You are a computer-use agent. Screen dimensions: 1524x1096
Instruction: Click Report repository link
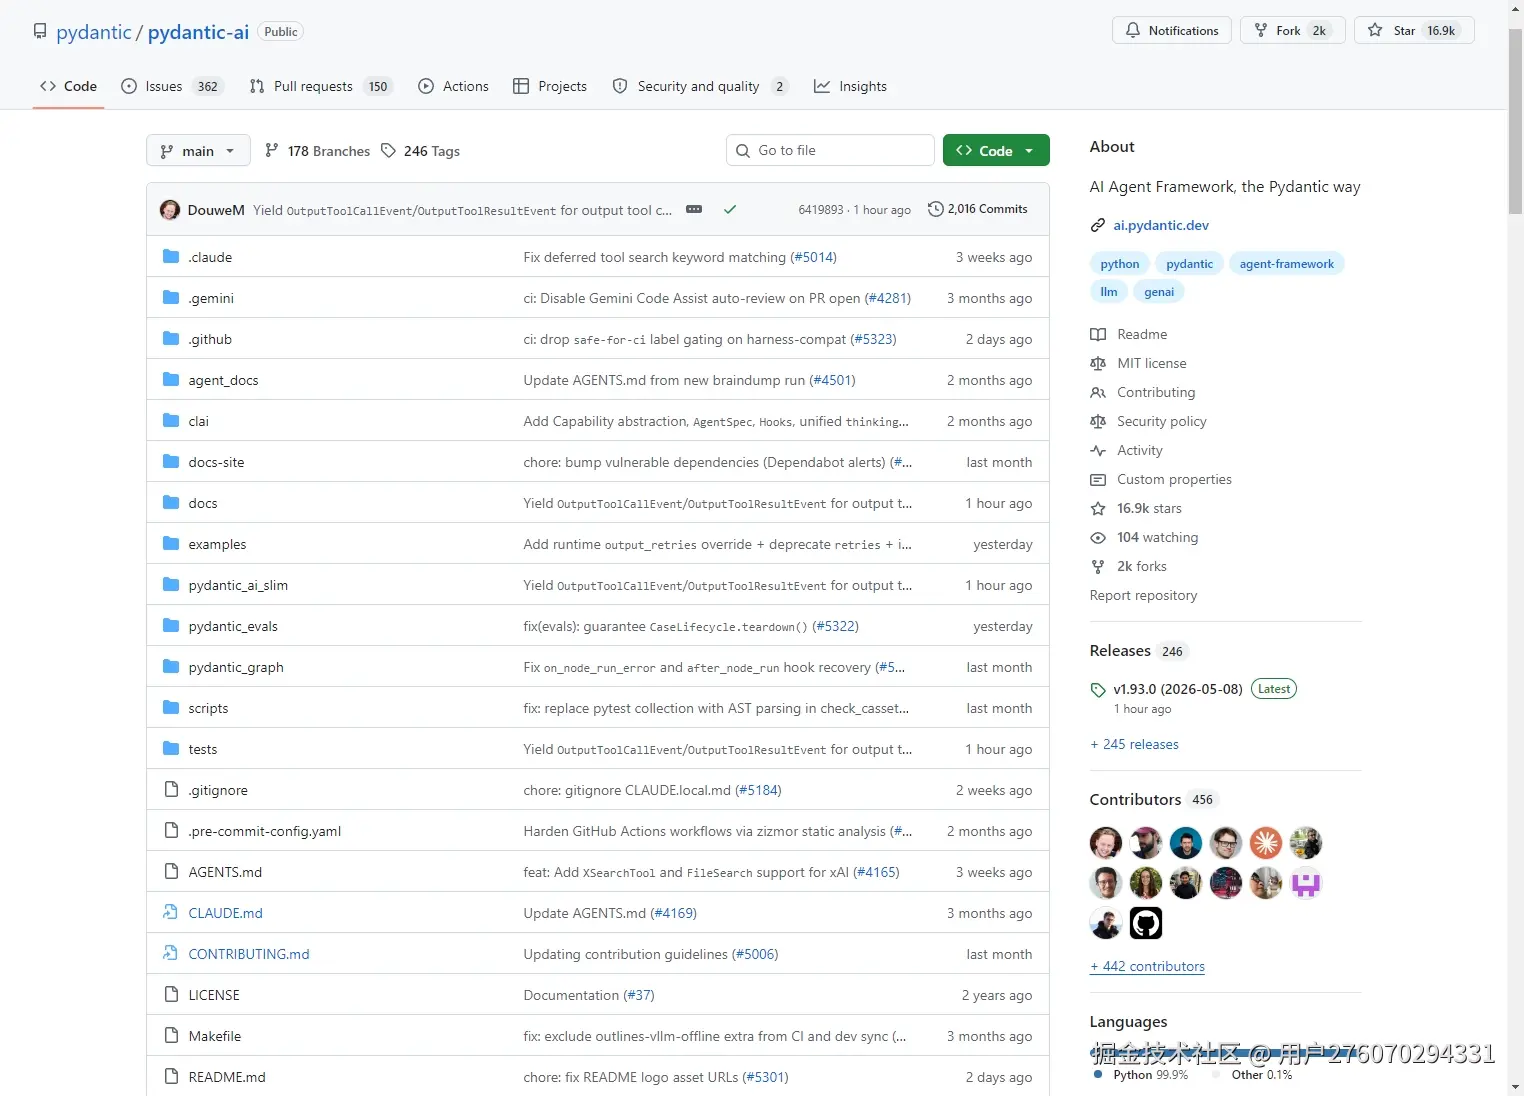click(x=1143, y=595)
